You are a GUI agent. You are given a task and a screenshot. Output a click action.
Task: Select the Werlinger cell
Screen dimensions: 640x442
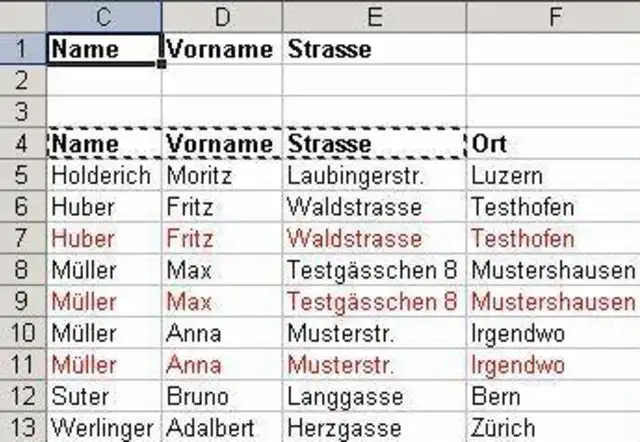coord(103,427)
